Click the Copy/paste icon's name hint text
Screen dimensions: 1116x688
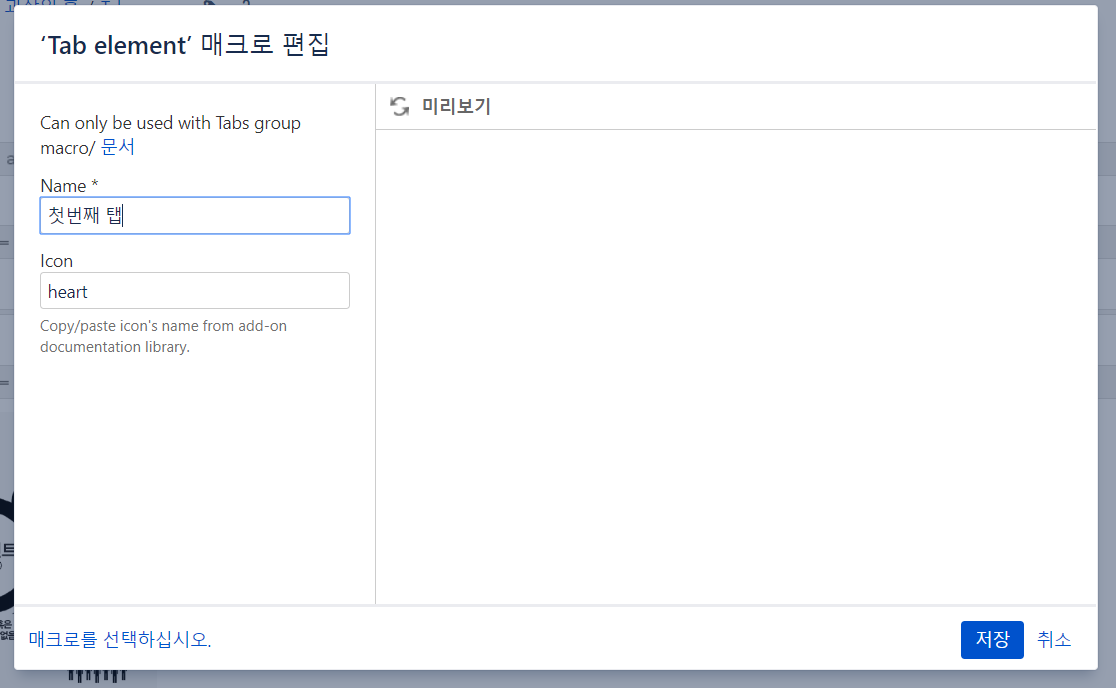click(x=164, y=337)
